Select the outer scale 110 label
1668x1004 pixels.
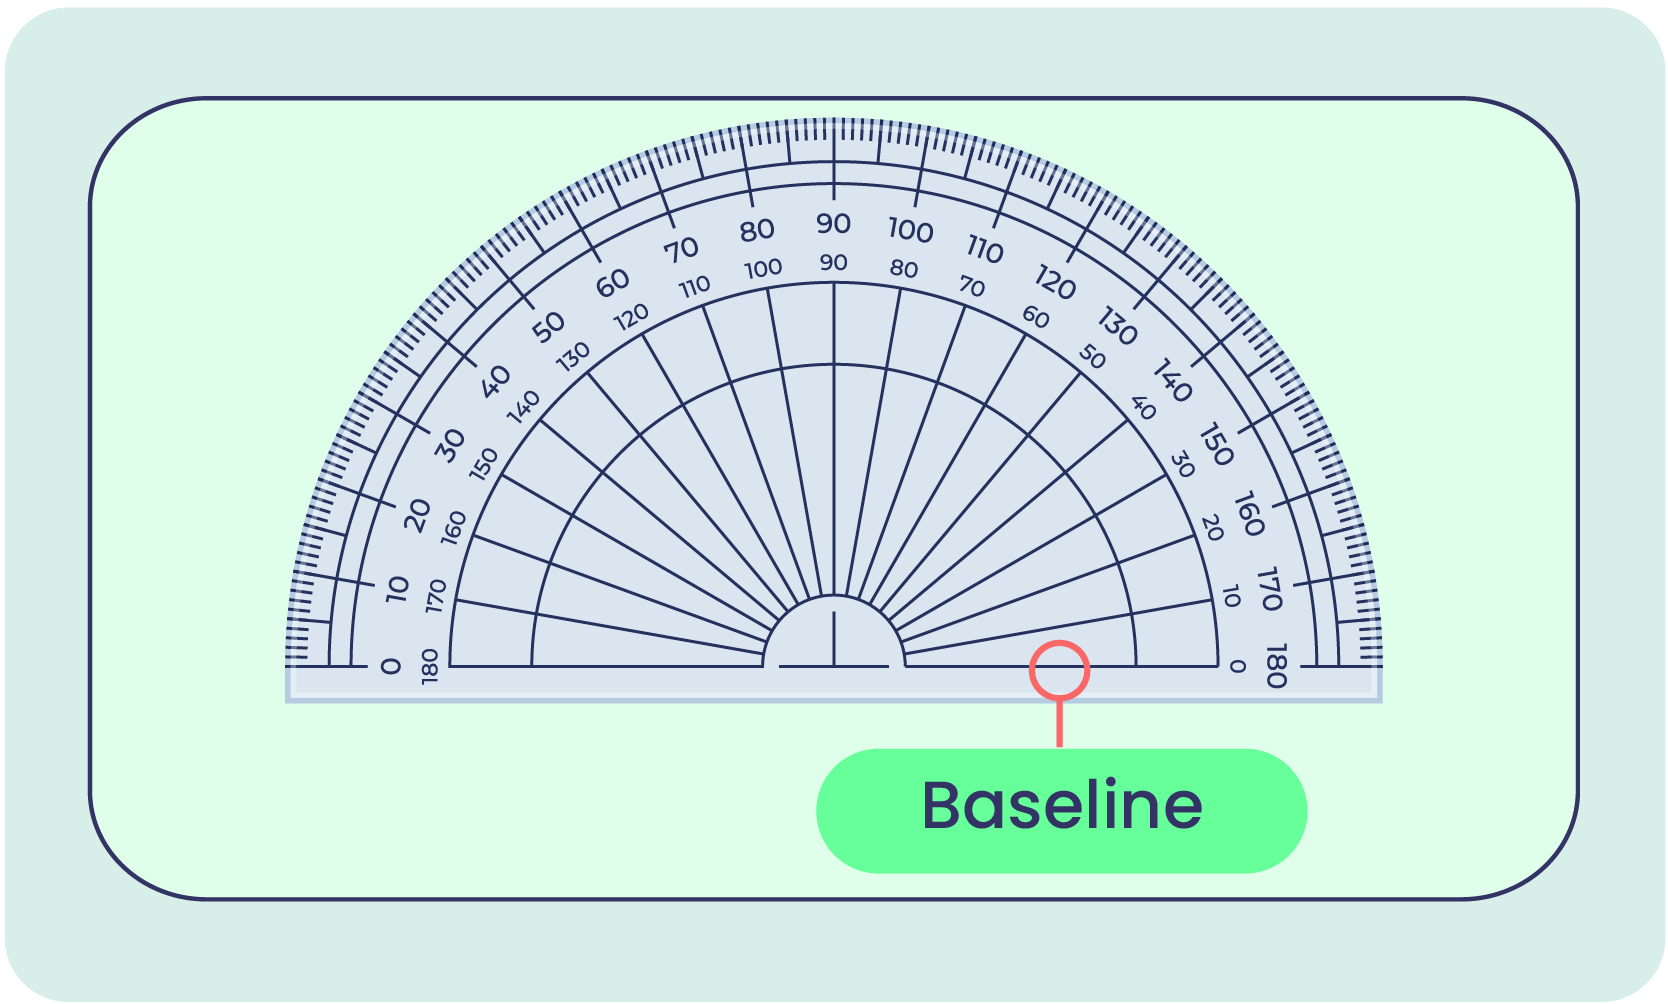point(985,249)
